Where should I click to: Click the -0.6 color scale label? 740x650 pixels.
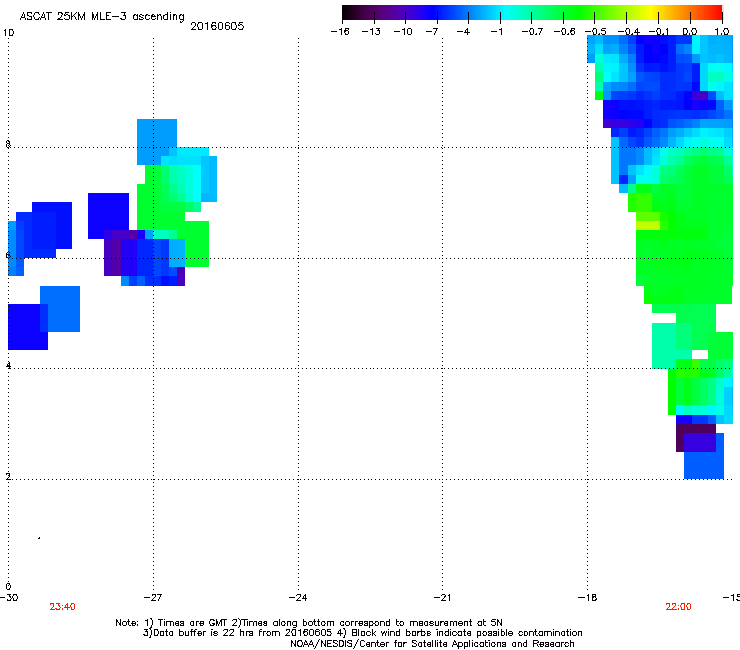(x=564, y=32)
